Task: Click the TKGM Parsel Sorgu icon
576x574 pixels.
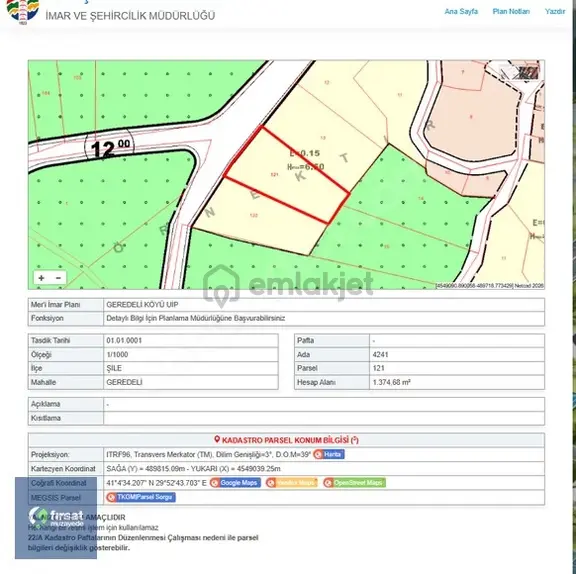Action: 112,498
